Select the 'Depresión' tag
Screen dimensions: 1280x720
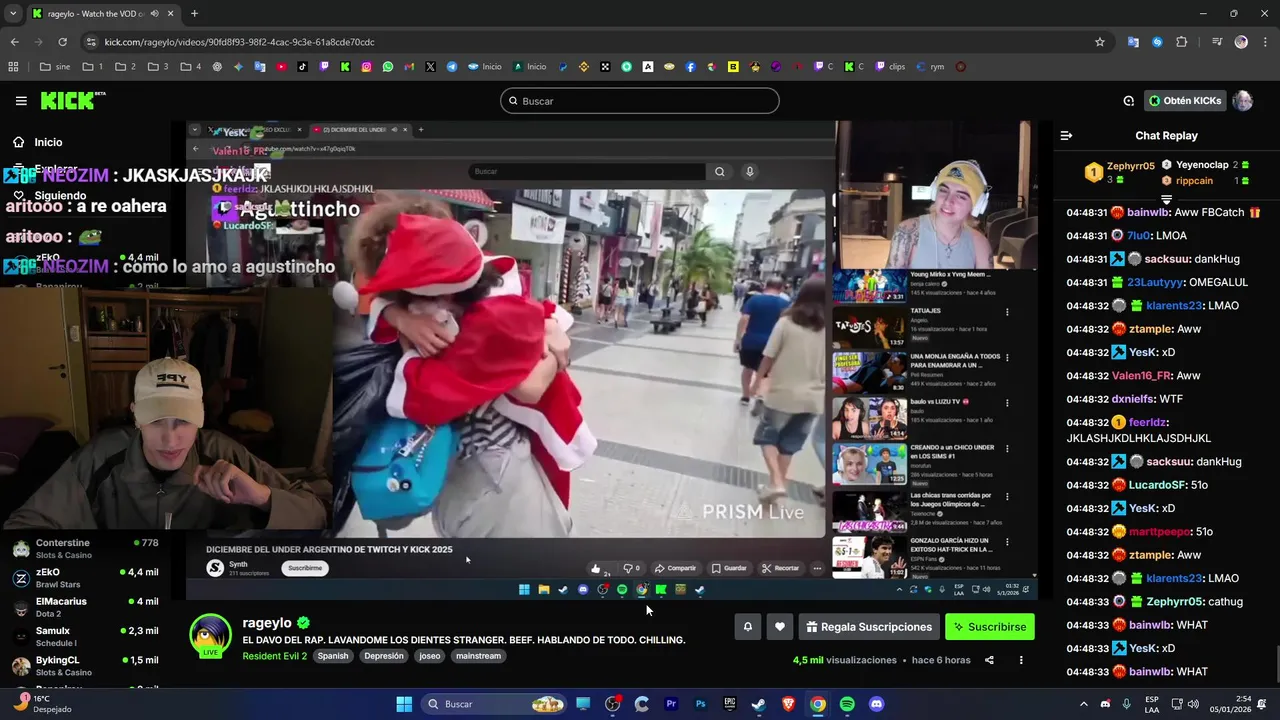[x=384, y=656]
